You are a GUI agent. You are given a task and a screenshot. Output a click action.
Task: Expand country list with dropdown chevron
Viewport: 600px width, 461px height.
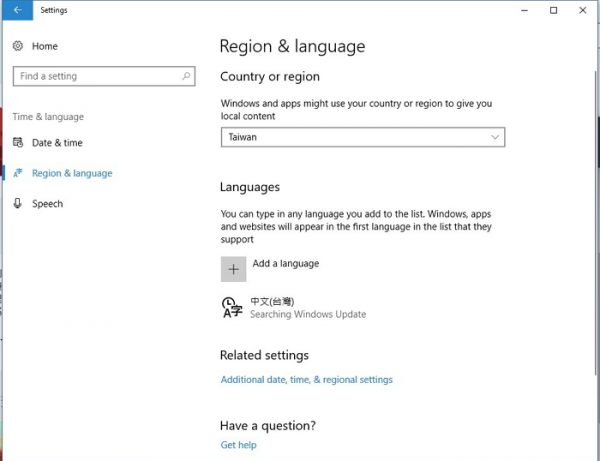click(495, 137)
